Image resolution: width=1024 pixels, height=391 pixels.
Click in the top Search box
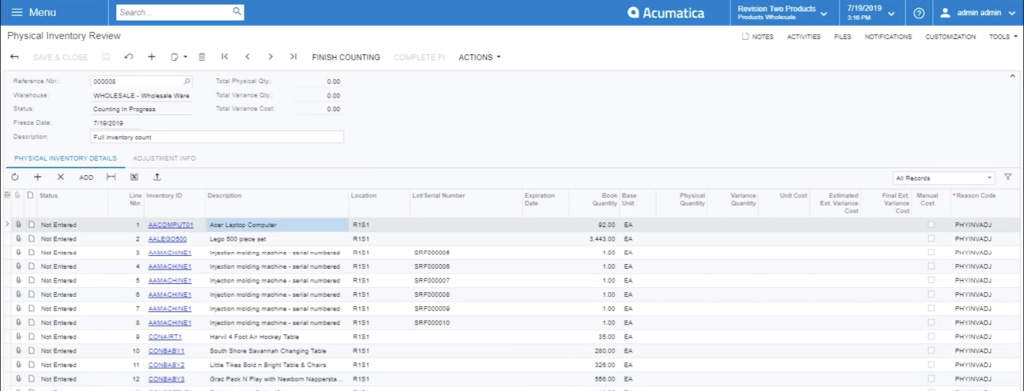173,12
